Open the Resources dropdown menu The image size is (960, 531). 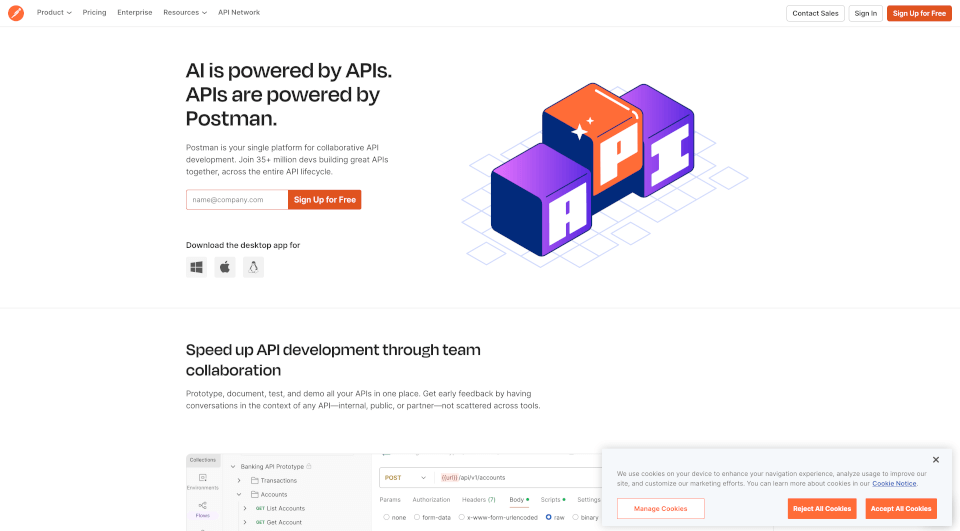coord(185,12)
